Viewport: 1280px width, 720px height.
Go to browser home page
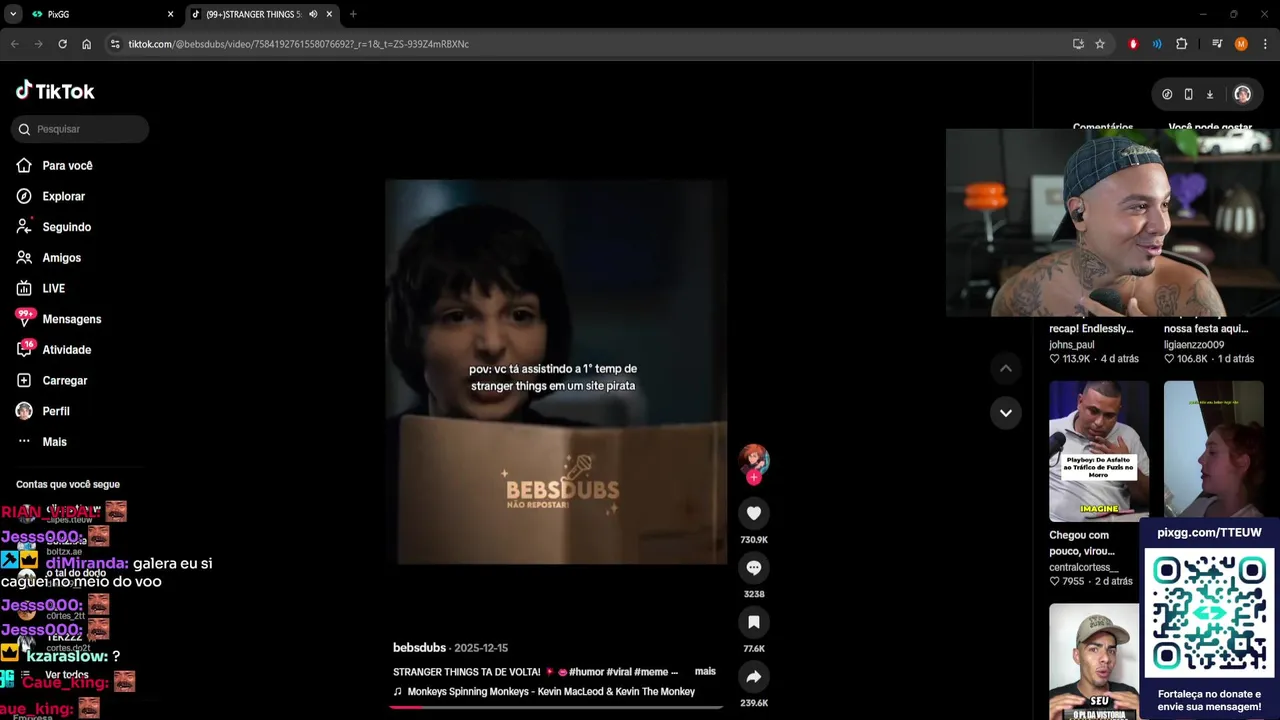click(86, 44)
